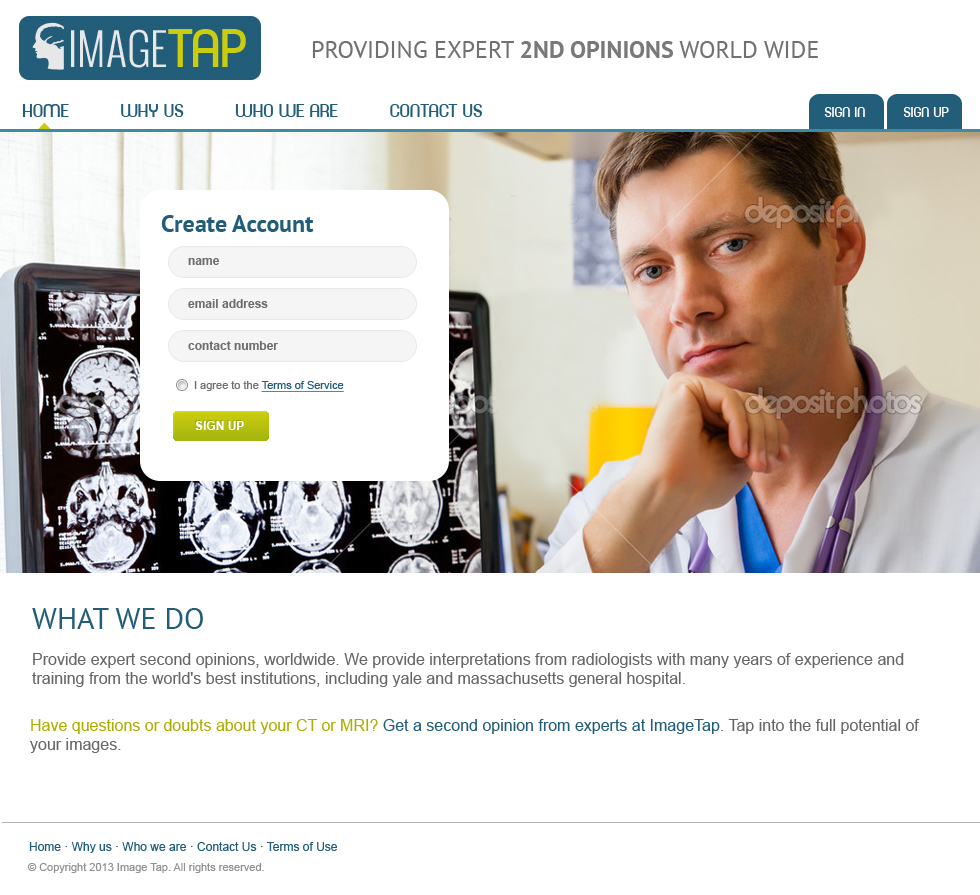Click the email address field

pos(292,304)
